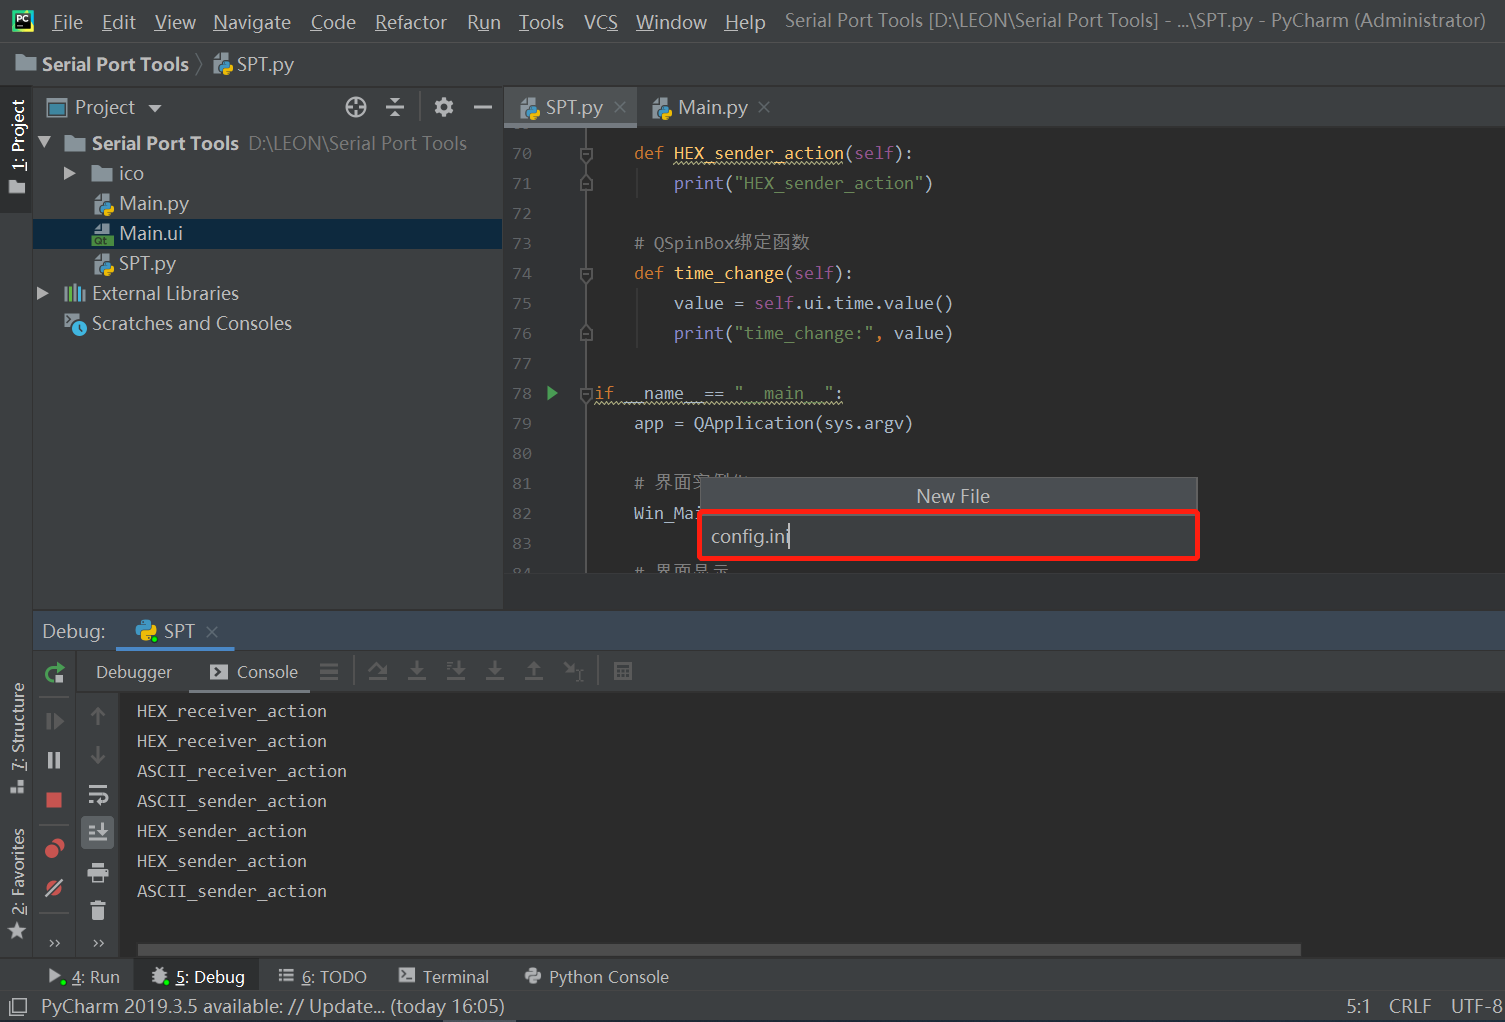Open the 6: TODO tool window
This screenshot has height=1022, width=1505.
[322, 977]
